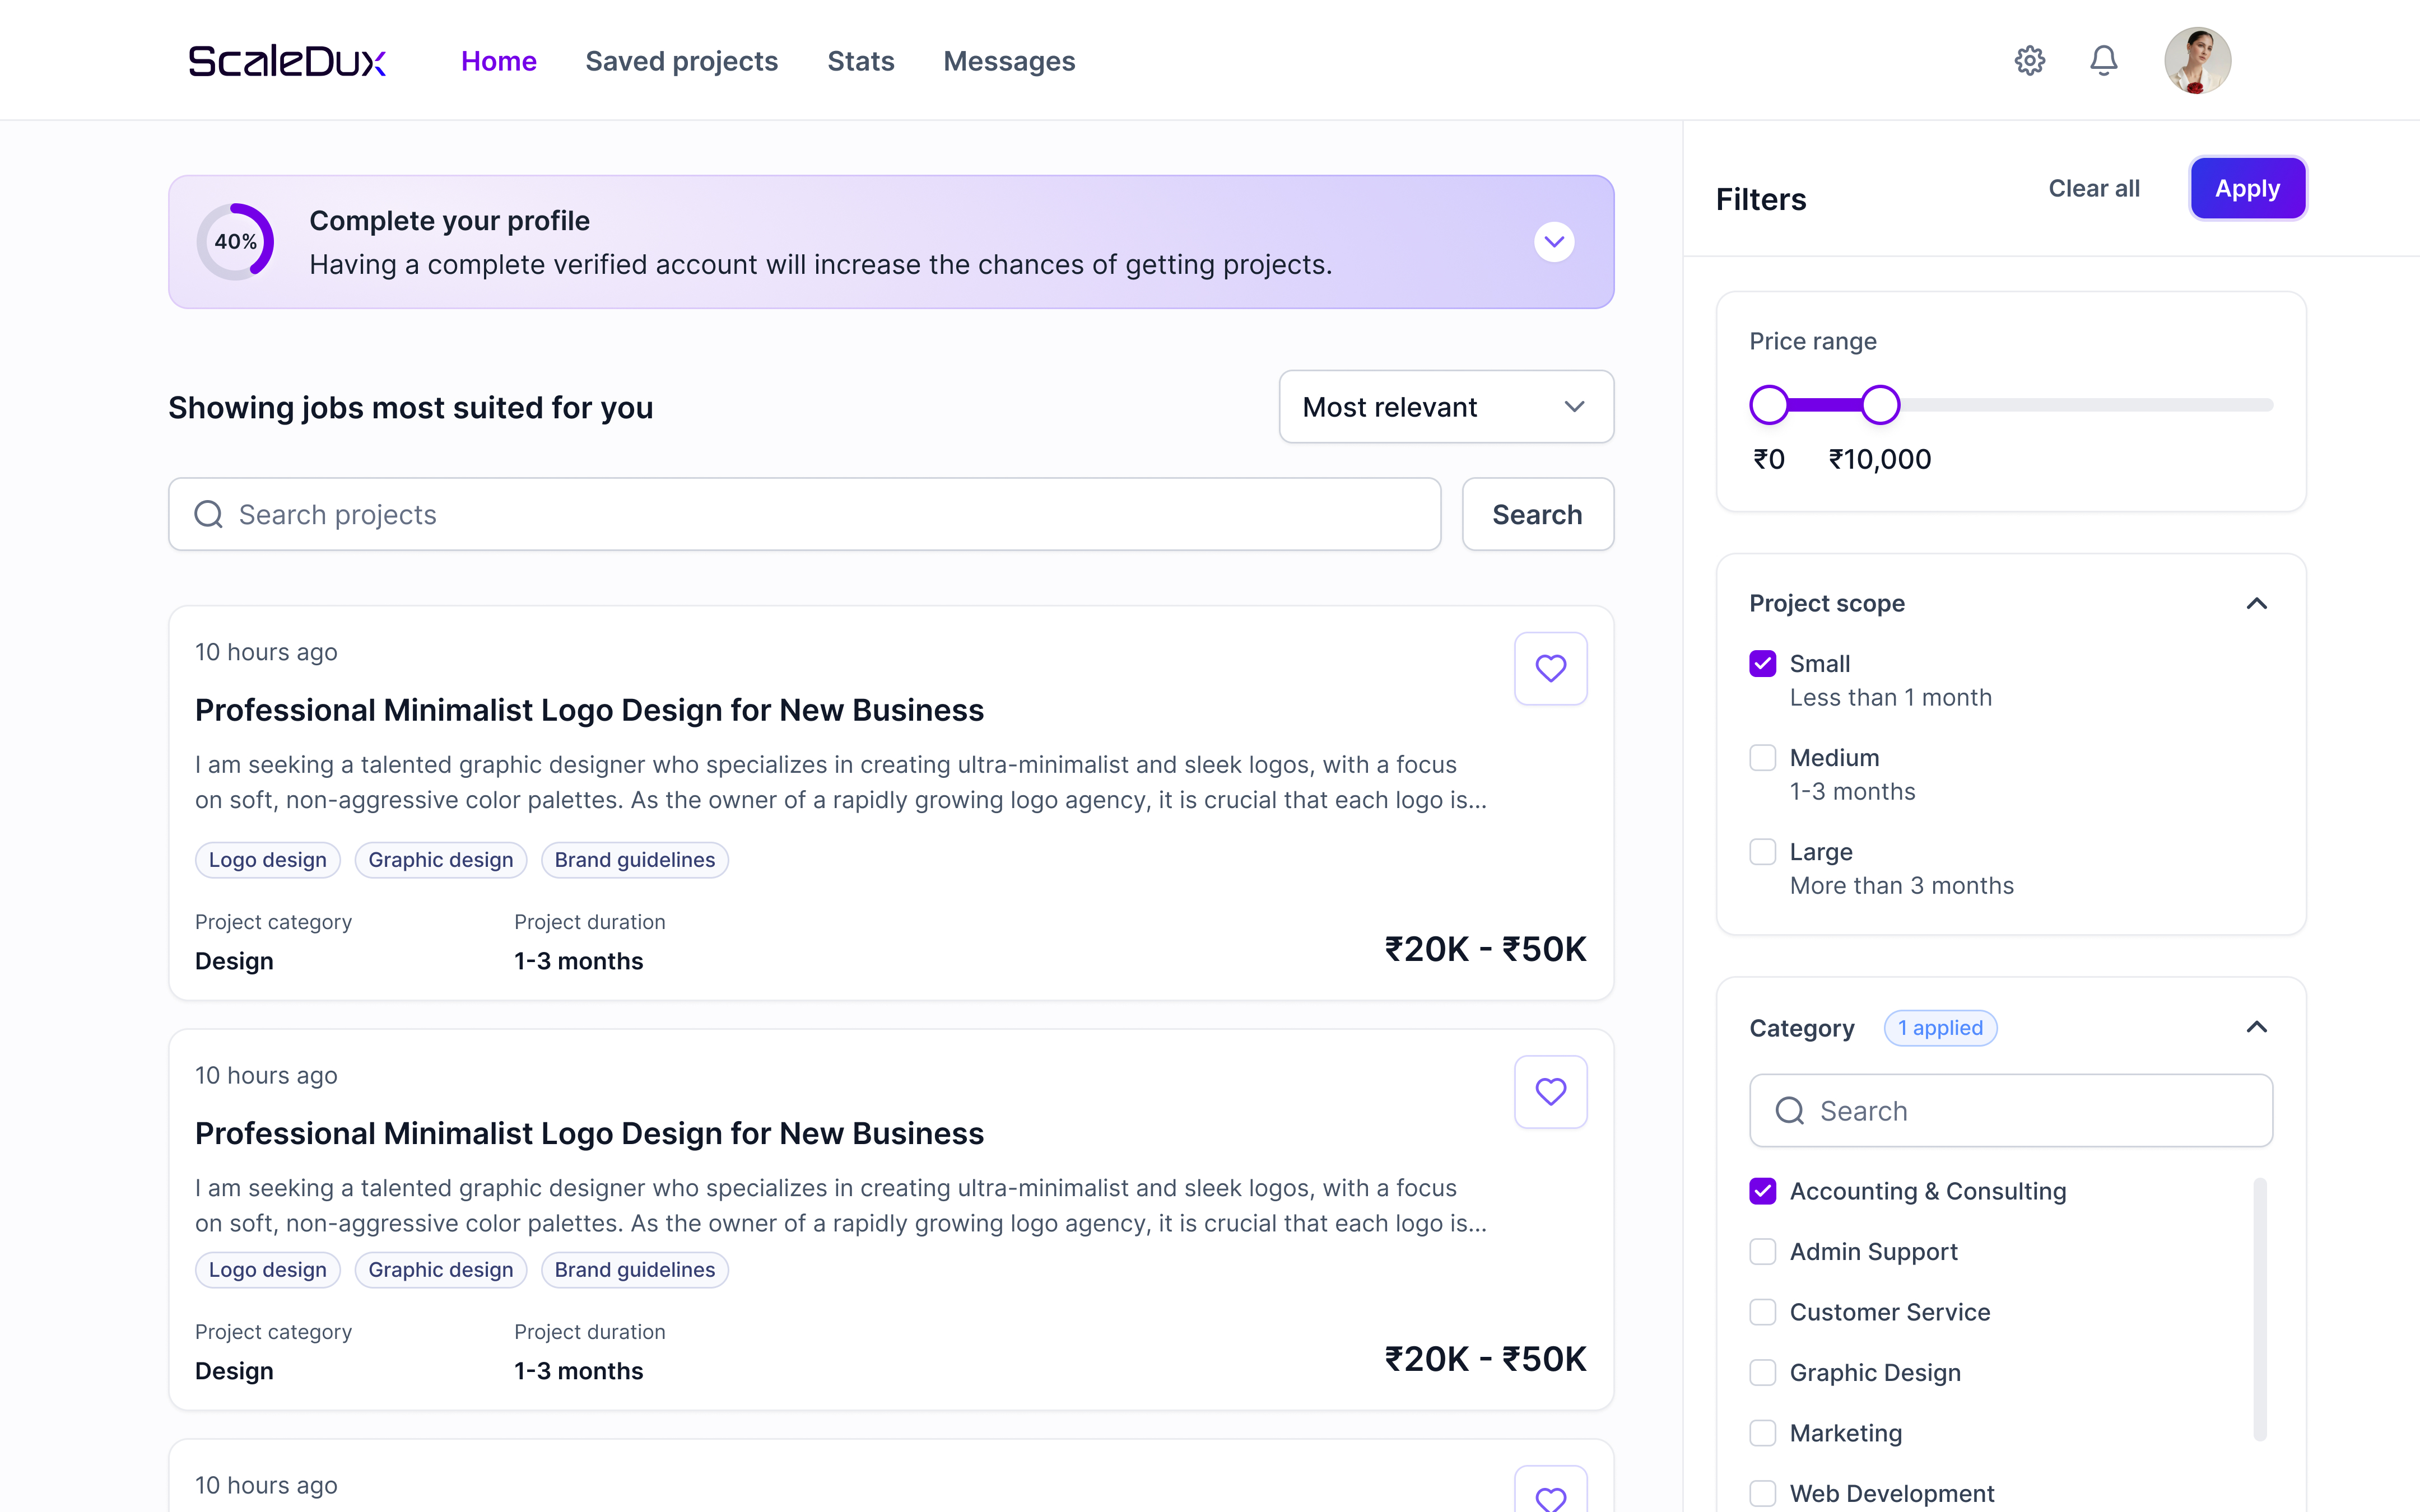Go to Saved projects tab
The height and width of the screenshot is (1512, 2420).
(x=681, y=61)
